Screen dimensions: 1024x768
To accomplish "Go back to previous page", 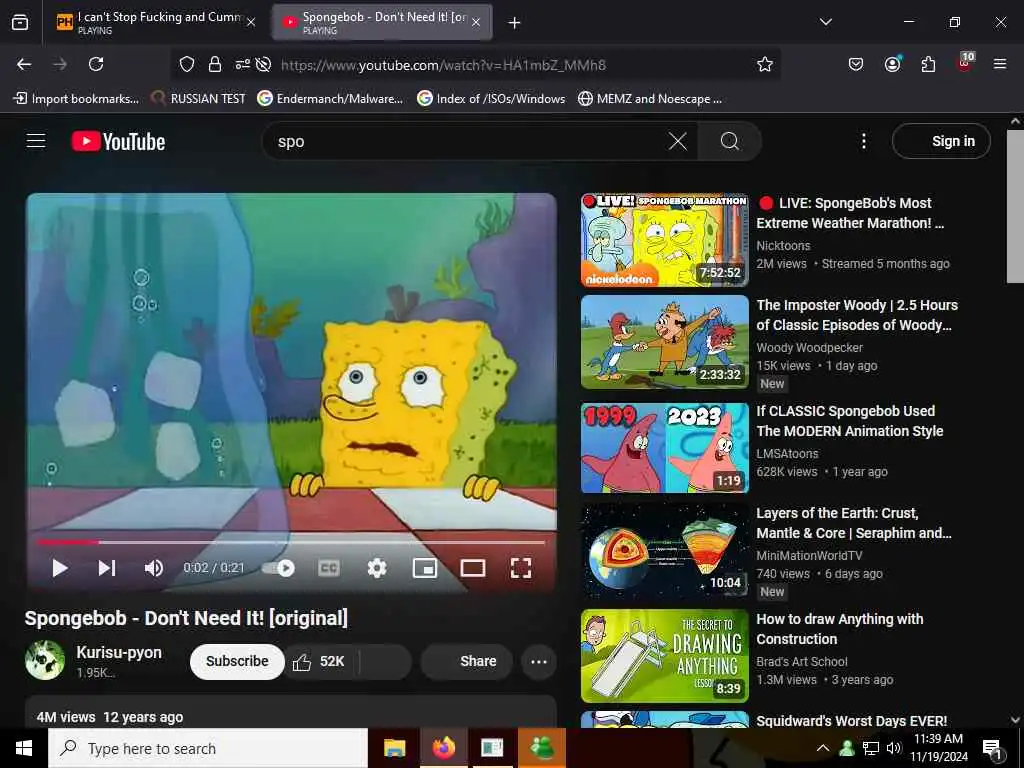I will [24, 64].
